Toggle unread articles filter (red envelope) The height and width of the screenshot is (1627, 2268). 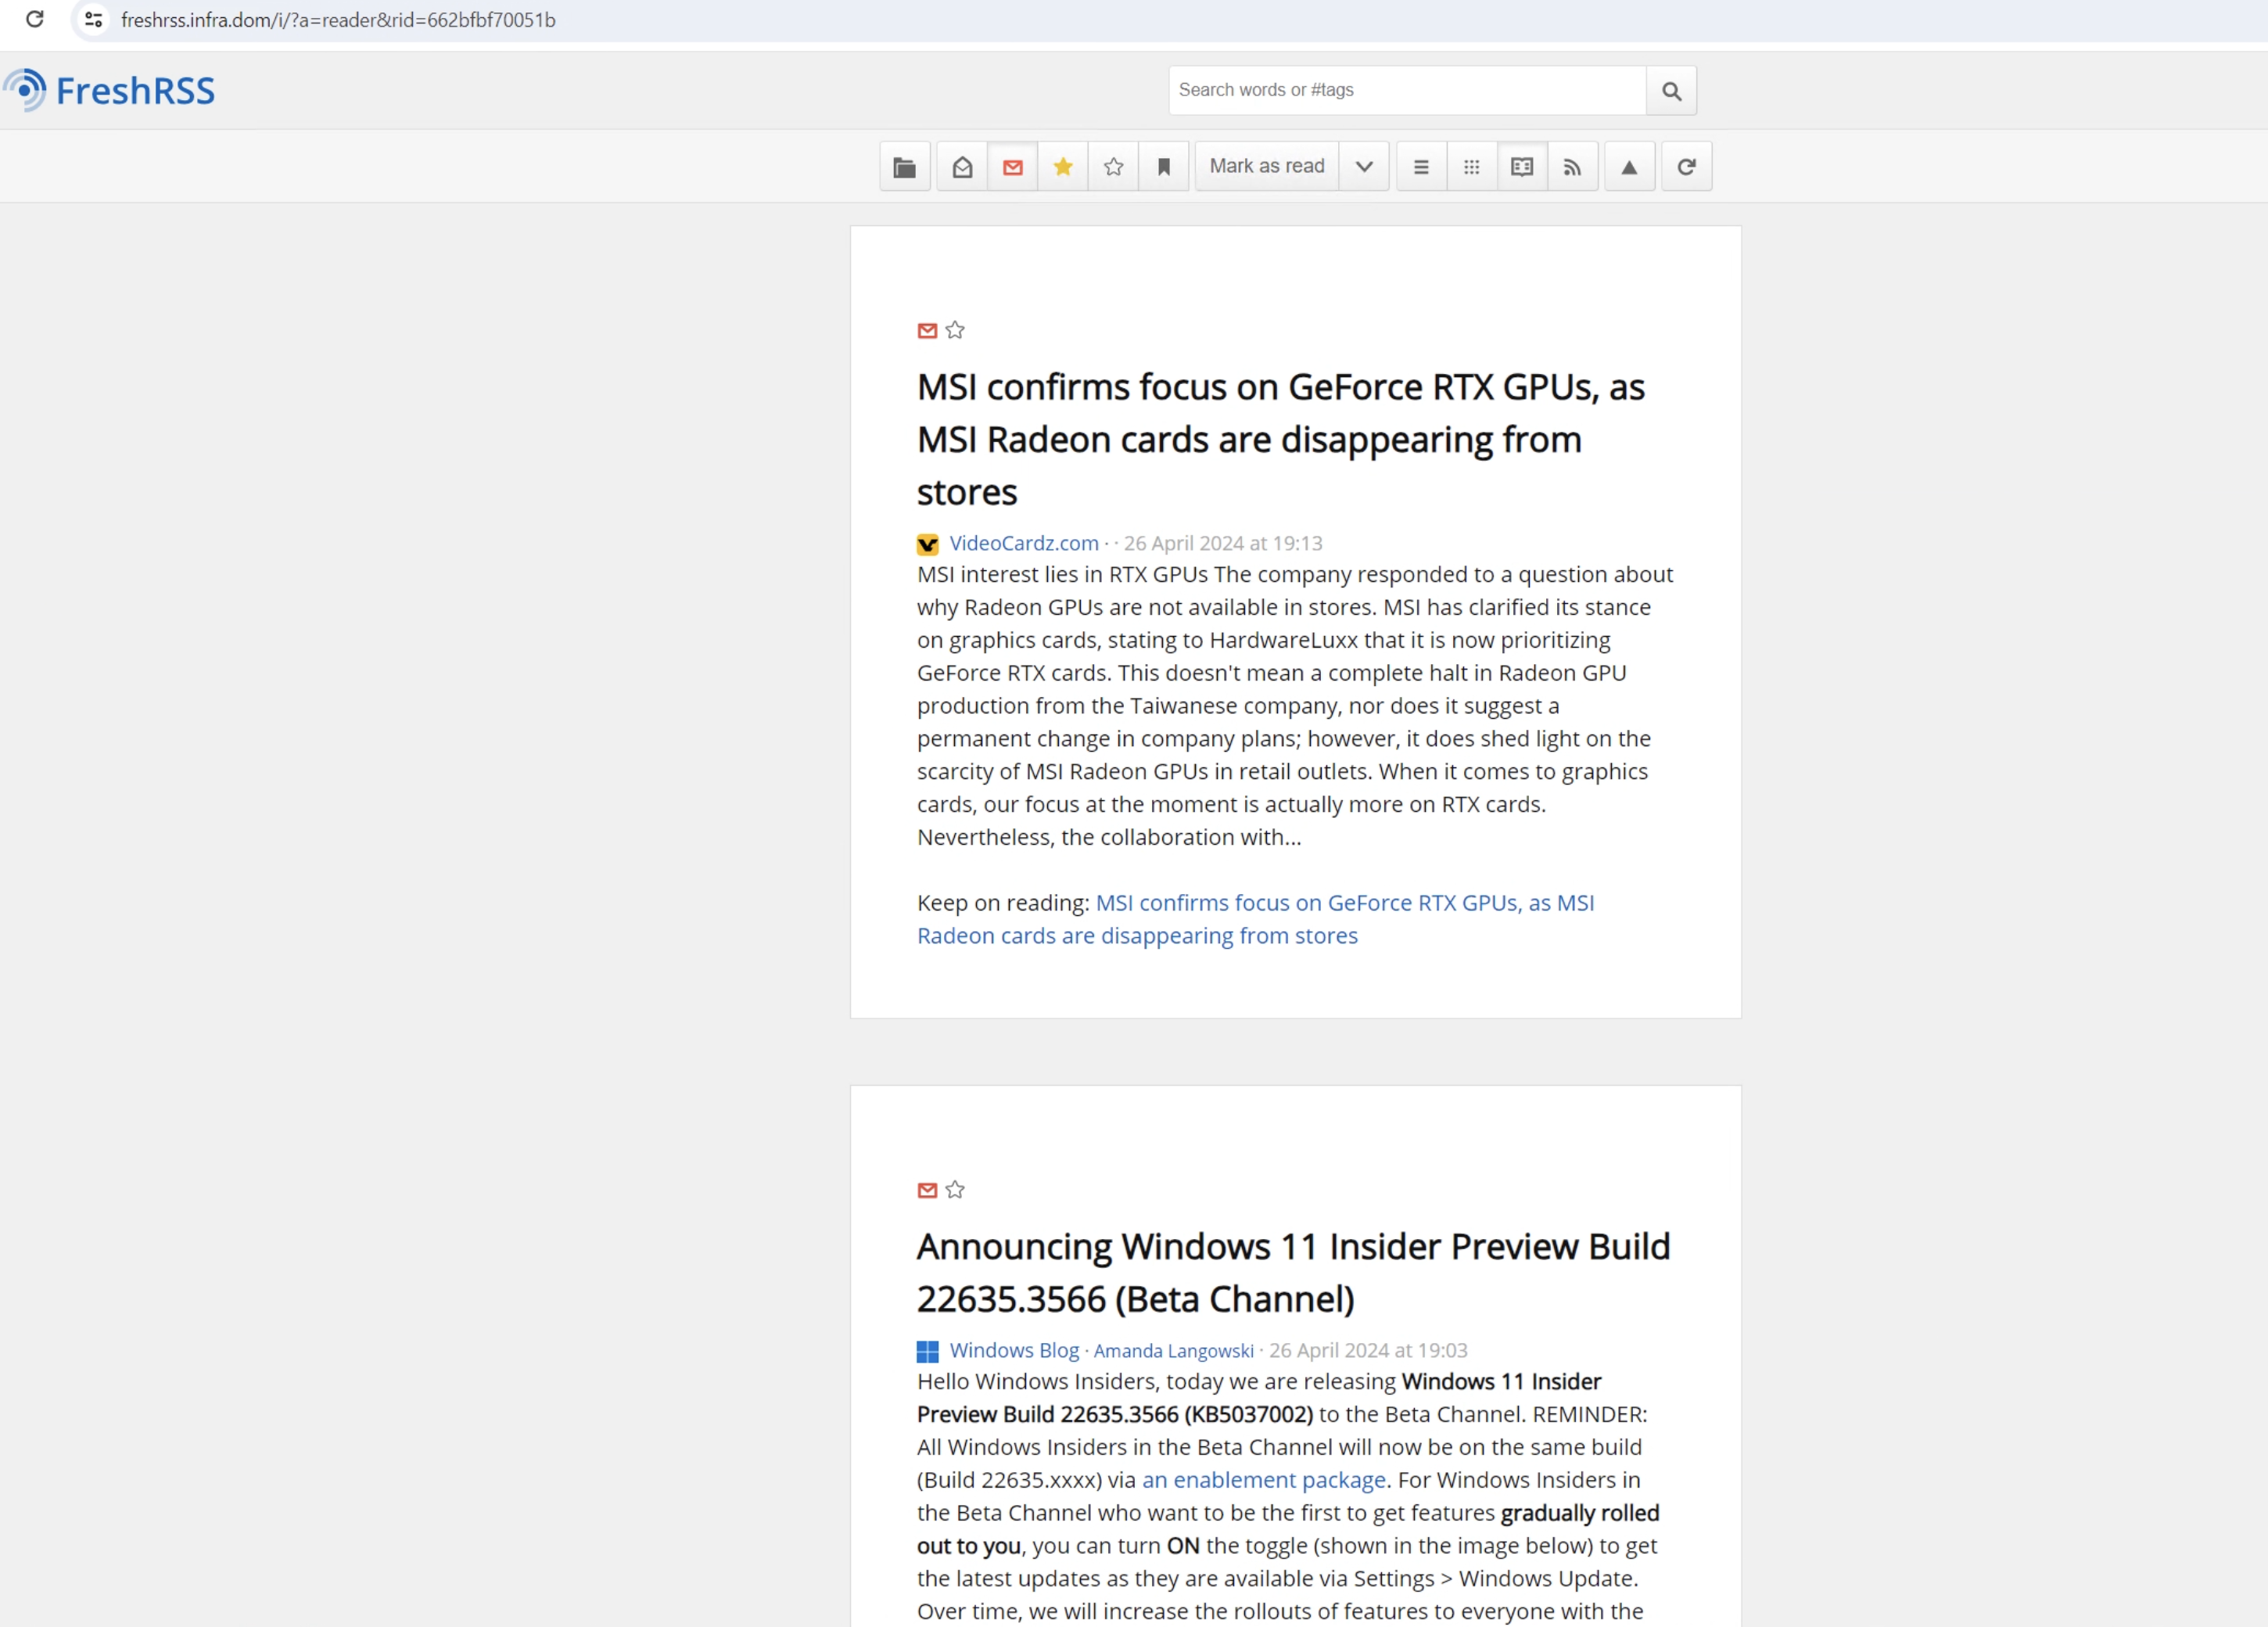(x=1012, y=167)
